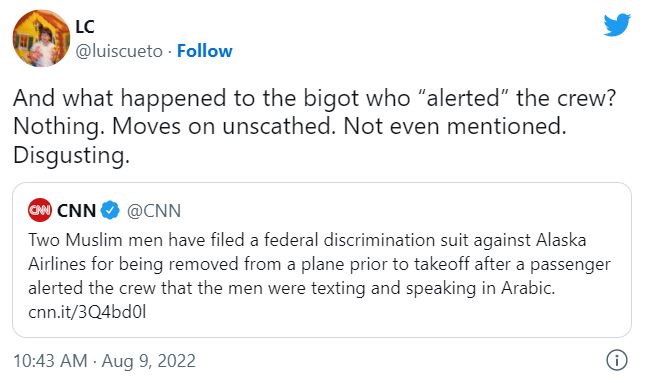Click the Twitter bird logo
647x383 pixels.
pyautogui.click(x=617, y=25)
